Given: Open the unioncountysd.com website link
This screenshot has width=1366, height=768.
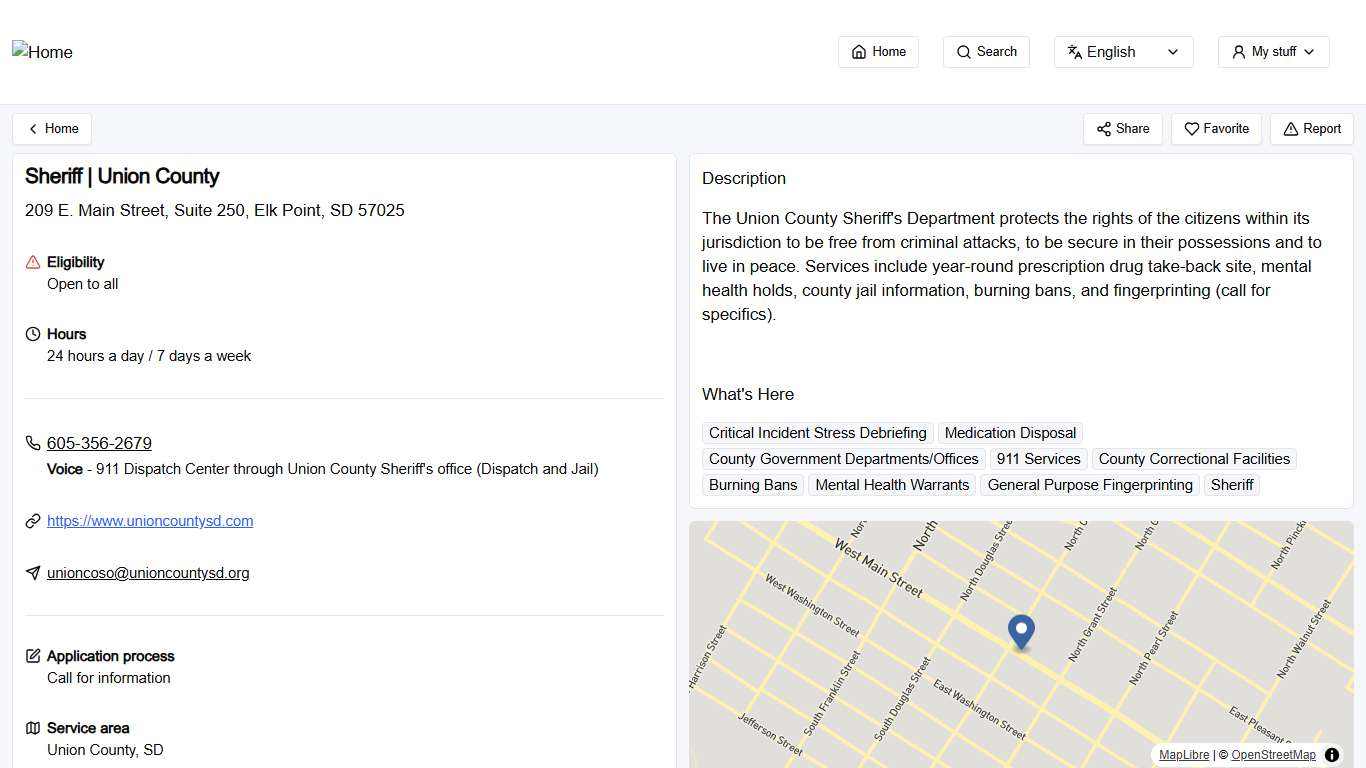Looking at the screenshot, I should pyautogui.click(x=150, y=521).
